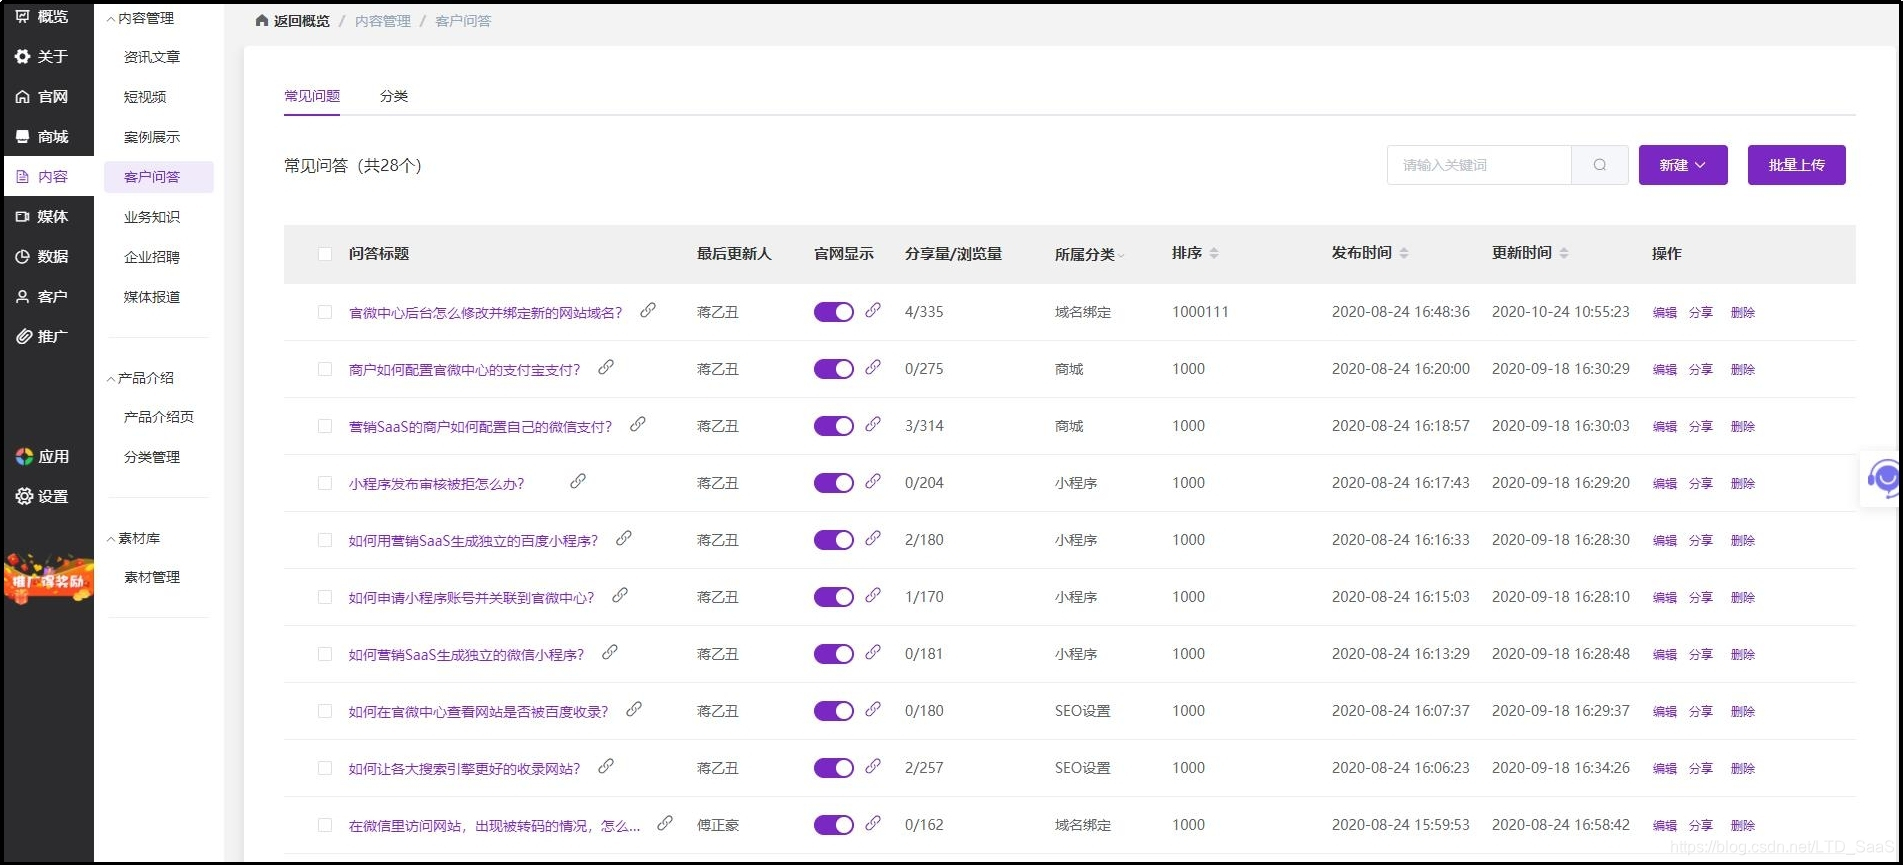Tick checkbox for 小程序发布审核被拒 row
The width and height of the screenshot is (1904, 865).
(x=325, y=483)
